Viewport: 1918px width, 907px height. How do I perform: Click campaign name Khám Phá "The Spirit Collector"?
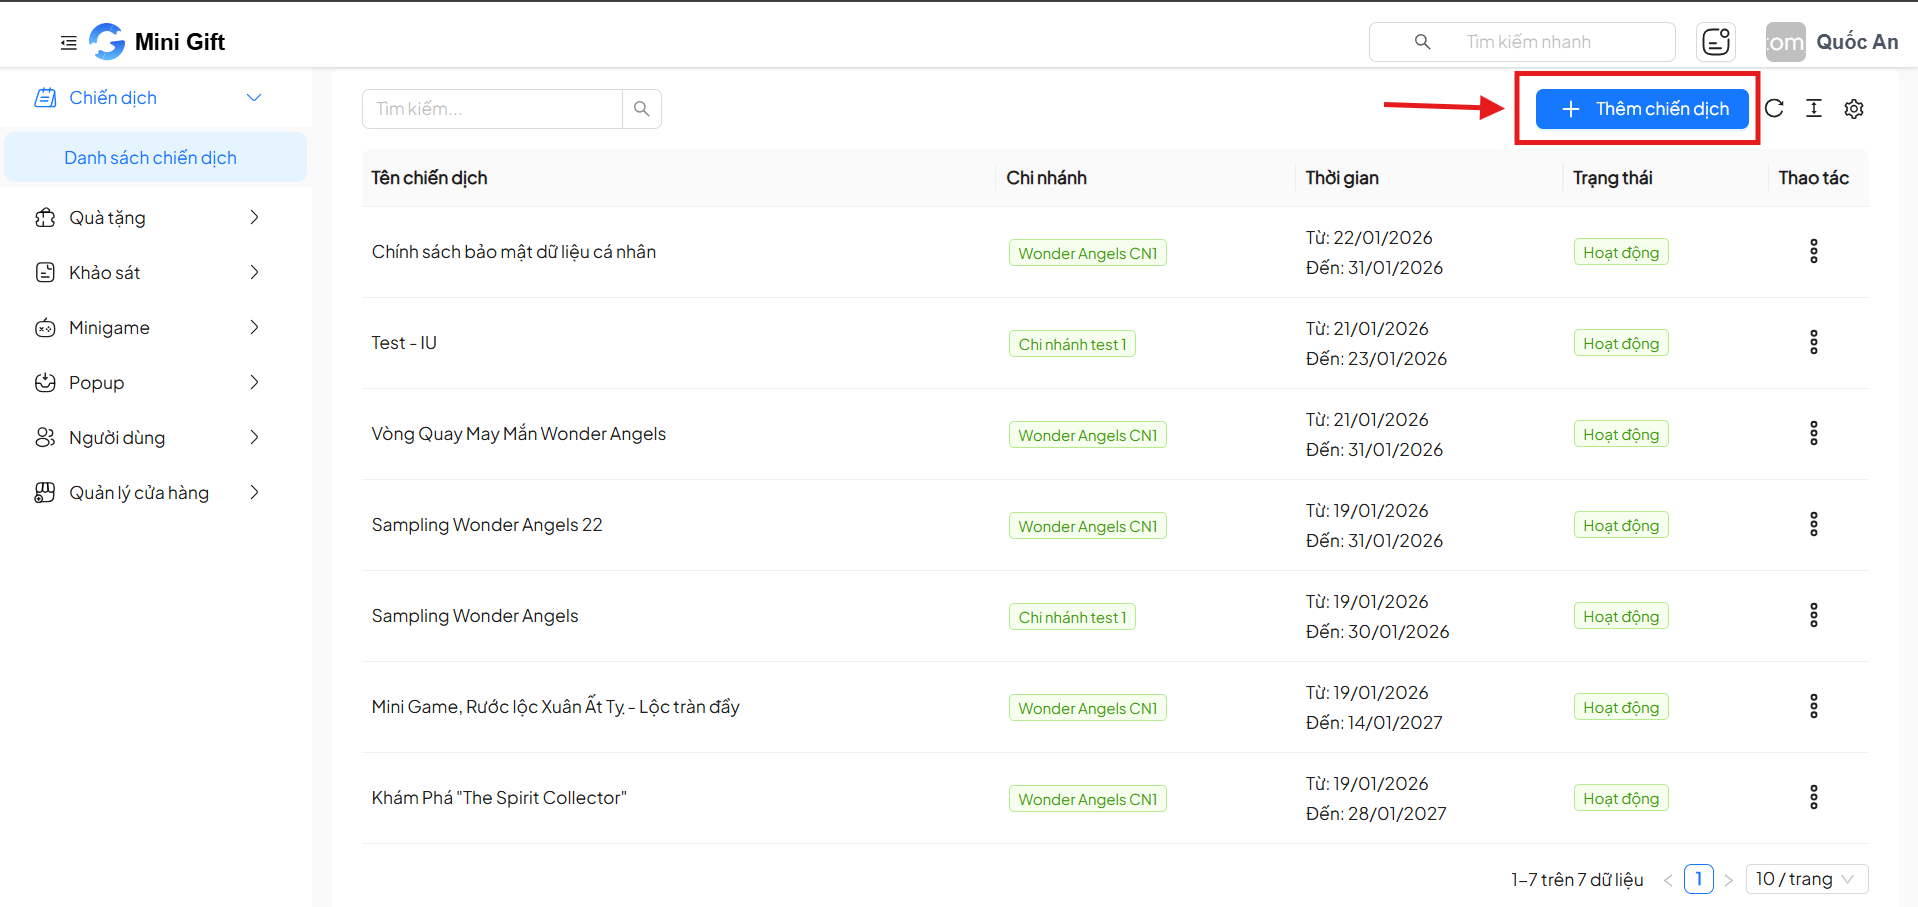(x=499, y=798)
